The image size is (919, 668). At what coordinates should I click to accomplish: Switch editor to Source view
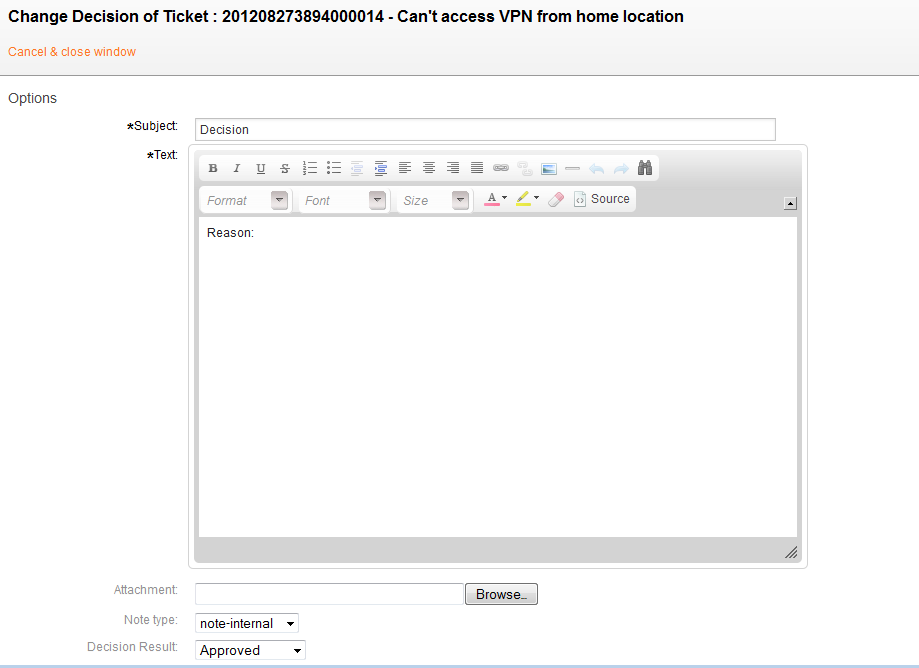pos(602,199)
